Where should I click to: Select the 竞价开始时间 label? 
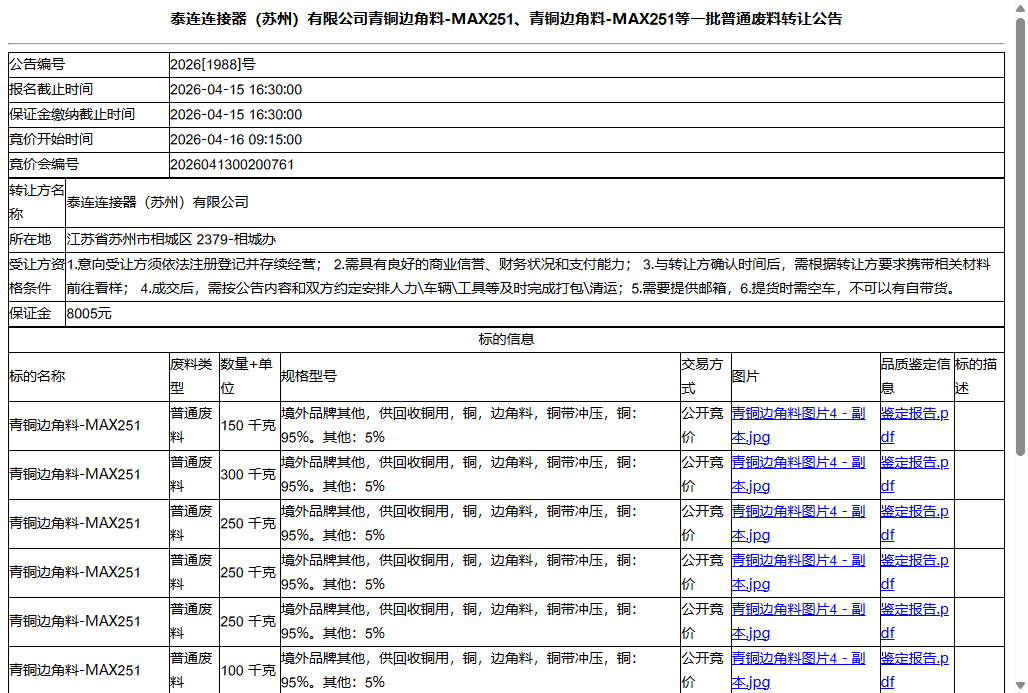point(51,139)
